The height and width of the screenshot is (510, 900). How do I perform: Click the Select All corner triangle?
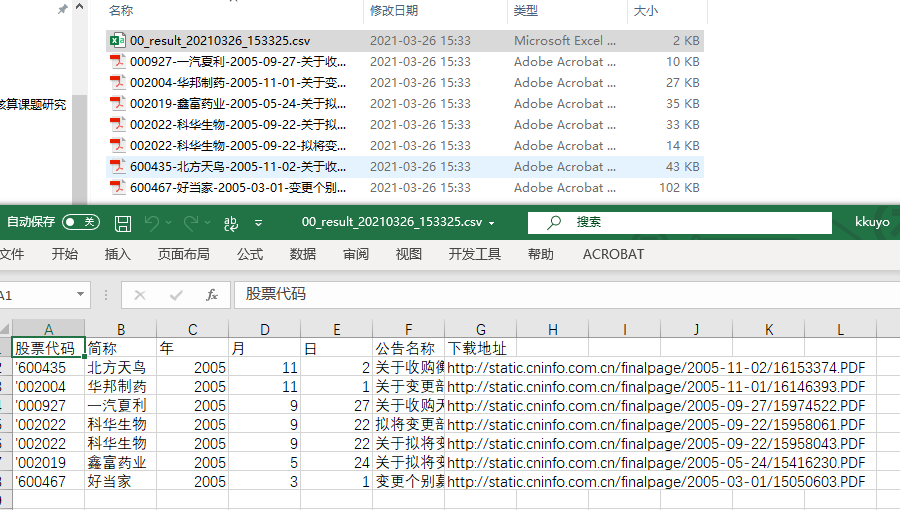5,329
